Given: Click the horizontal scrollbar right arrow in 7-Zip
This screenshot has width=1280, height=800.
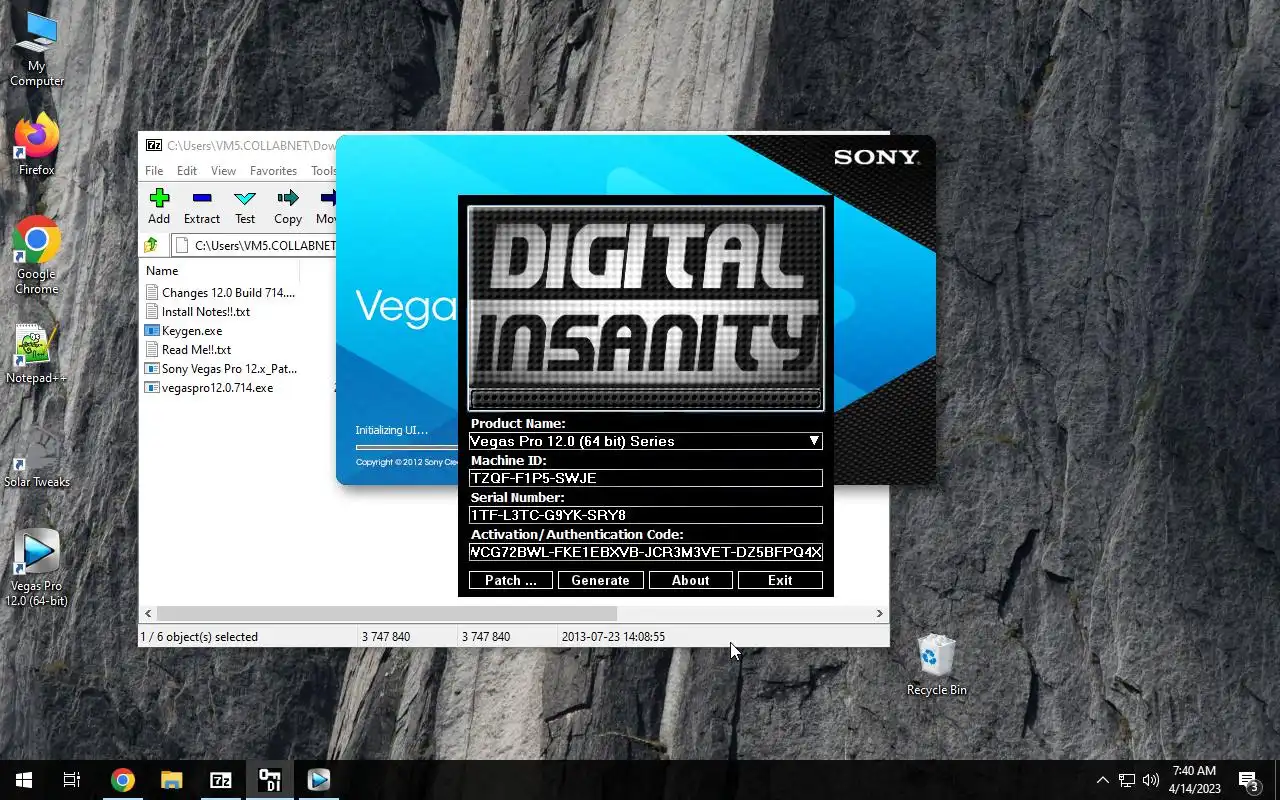Looking at the screenshot, I should [880, 613].
